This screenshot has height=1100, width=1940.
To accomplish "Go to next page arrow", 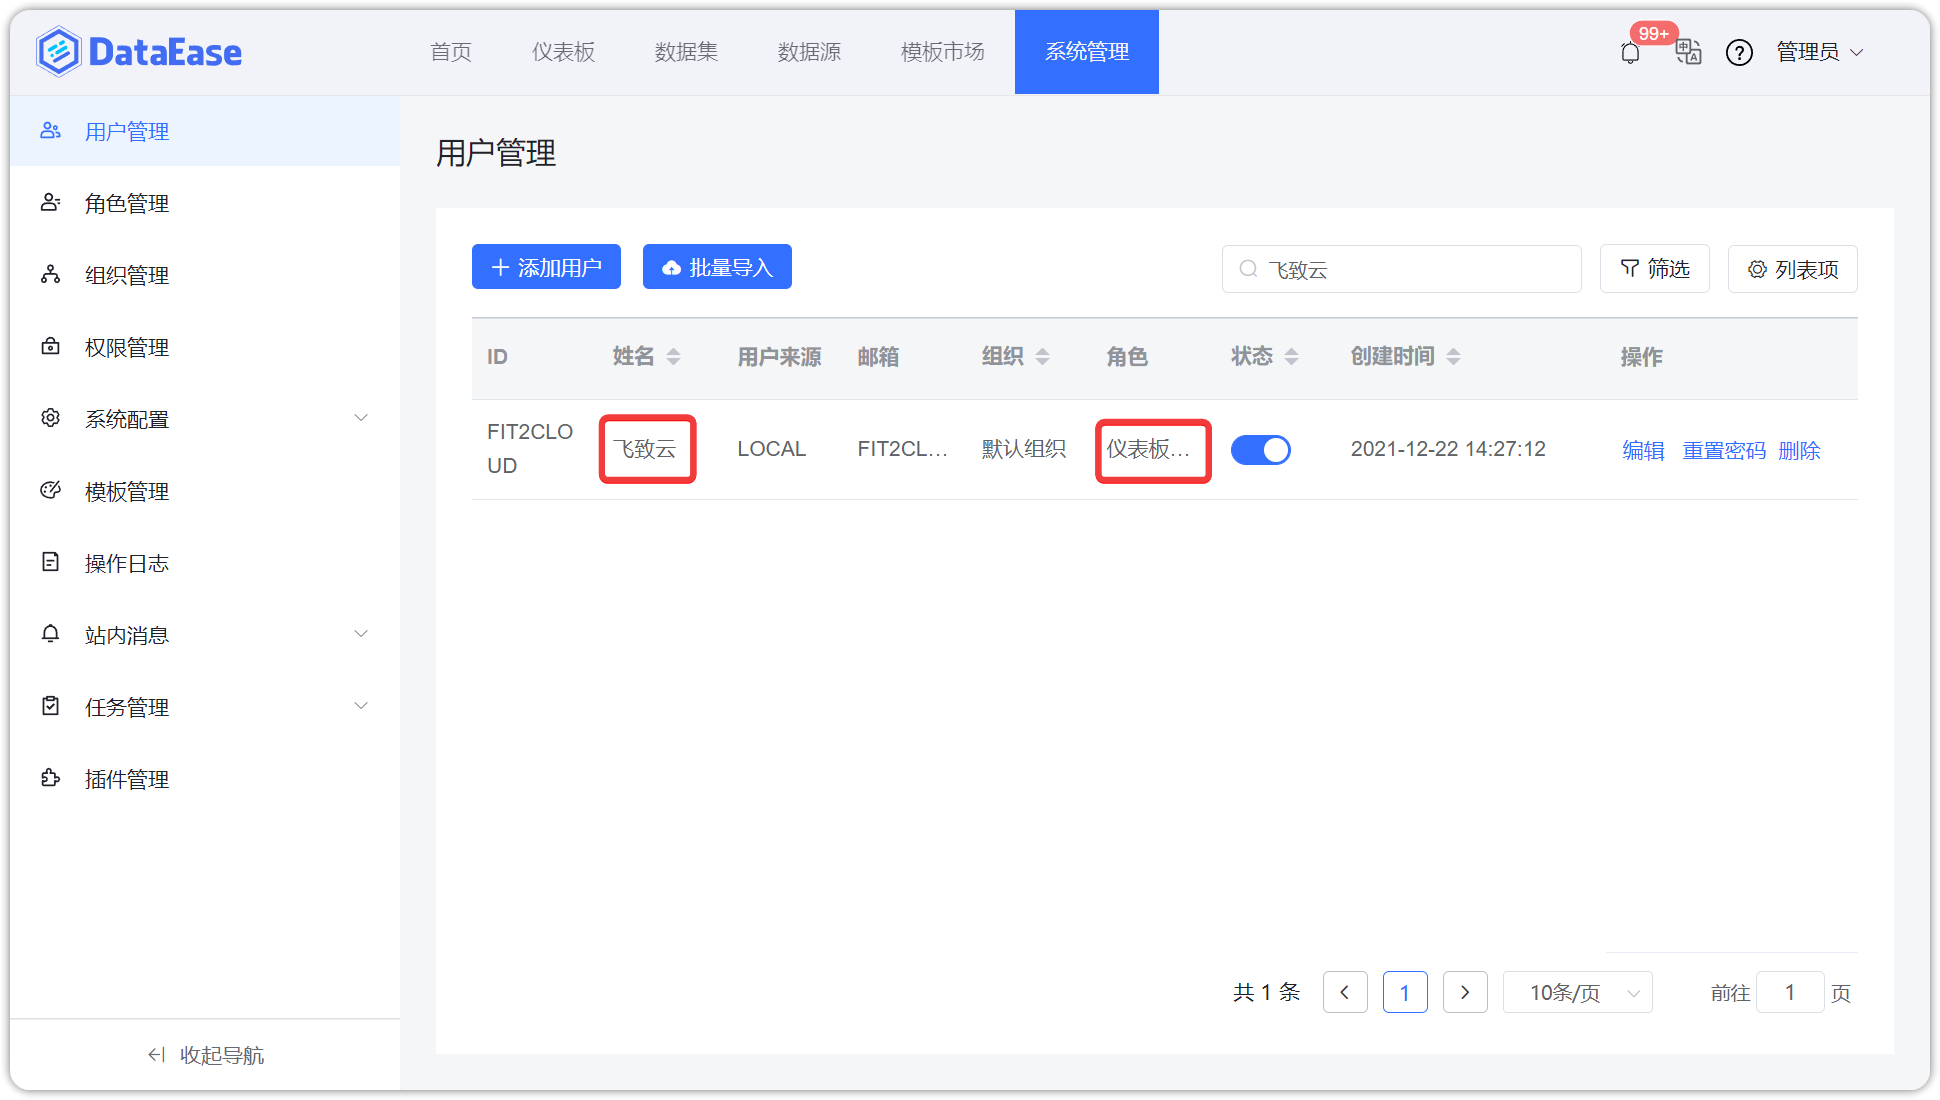I will click(x=1465, y=993).
